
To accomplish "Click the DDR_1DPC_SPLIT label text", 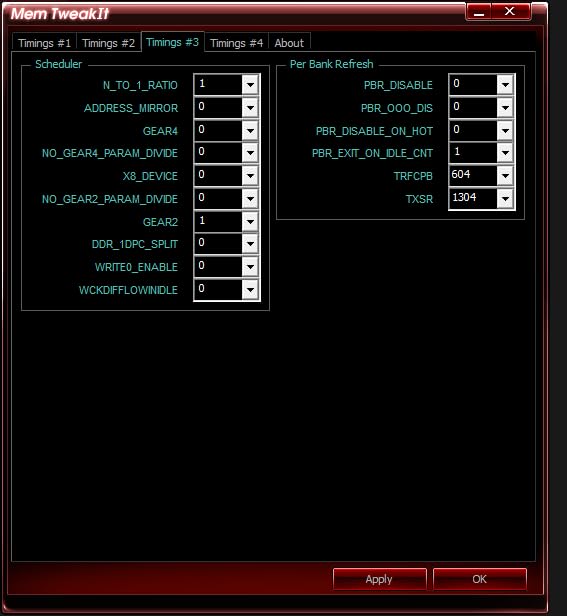I will pyautogui.click(x=135, y=244).
